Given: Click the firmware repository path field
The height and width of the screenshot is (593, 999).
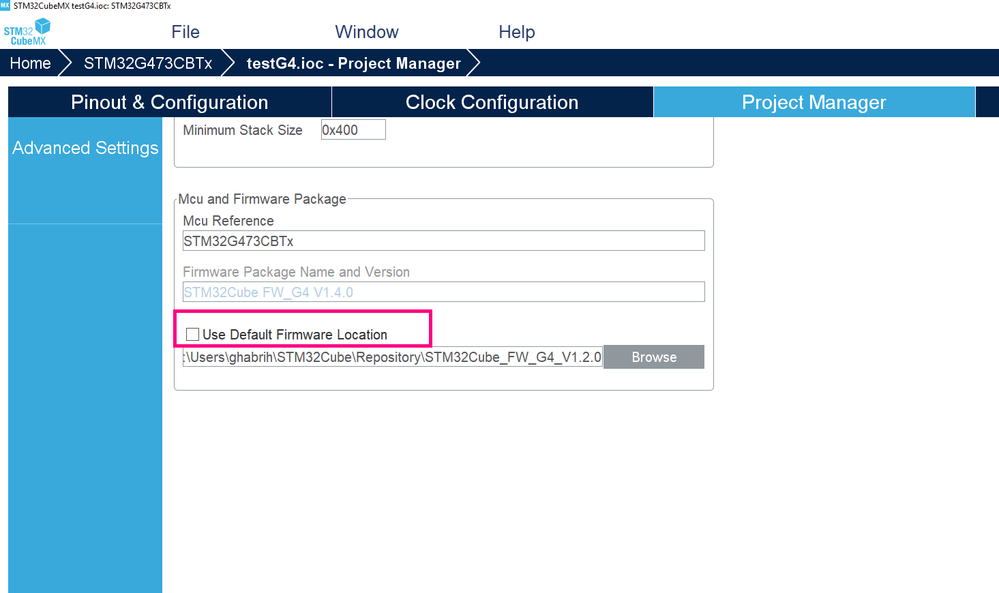Looking at the screenshot, I should click(392, 357).
